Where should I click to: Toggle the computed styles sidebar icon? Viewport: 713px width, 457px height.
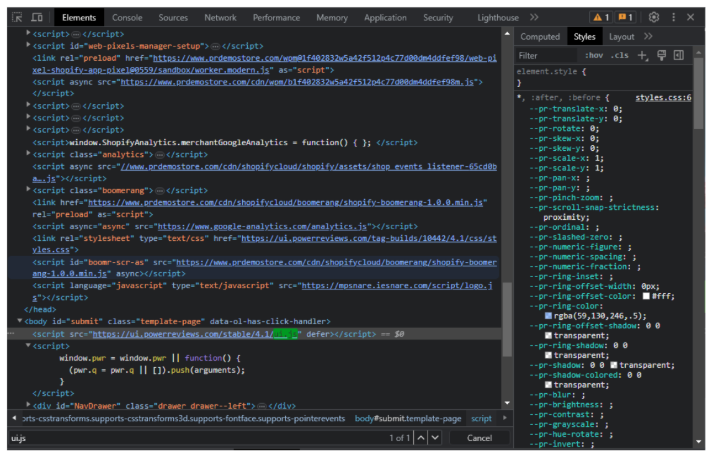[678, 55]
